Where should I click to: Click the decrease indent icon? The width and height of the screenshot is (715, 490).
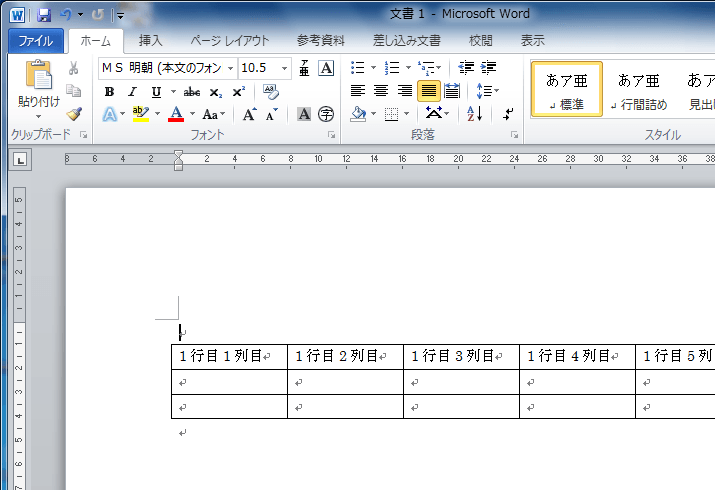tap(466, 68)
